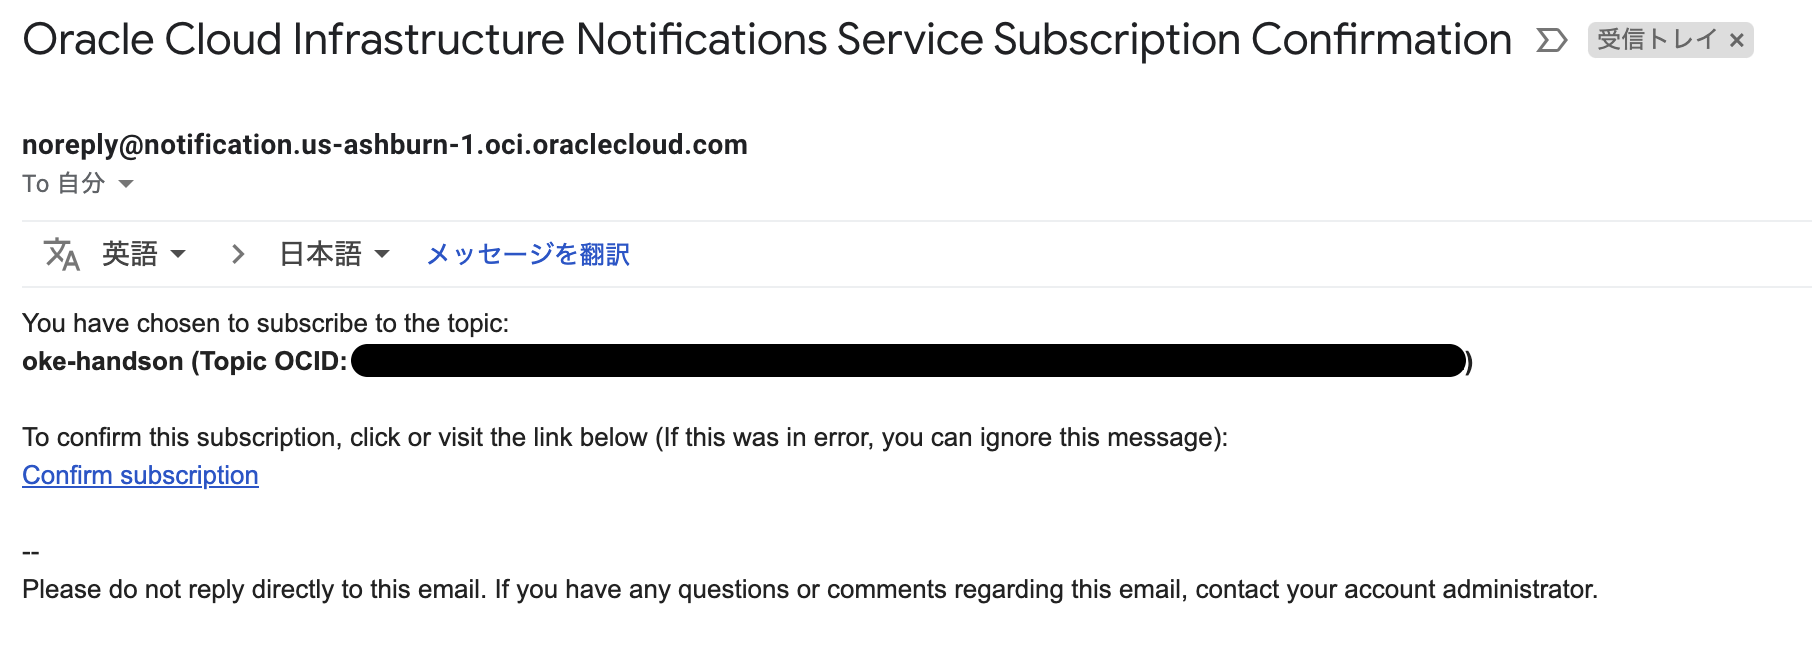1812x646 pixels.
Task: Click the "Topic OCID:" label text
Action: tap(273, 361)
